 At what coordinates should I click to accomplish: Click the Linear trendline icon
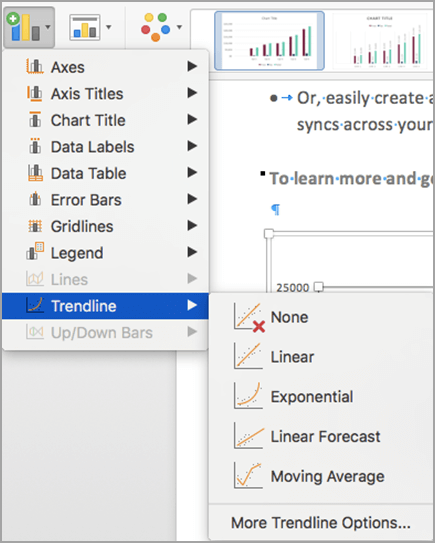coord(248,356)
